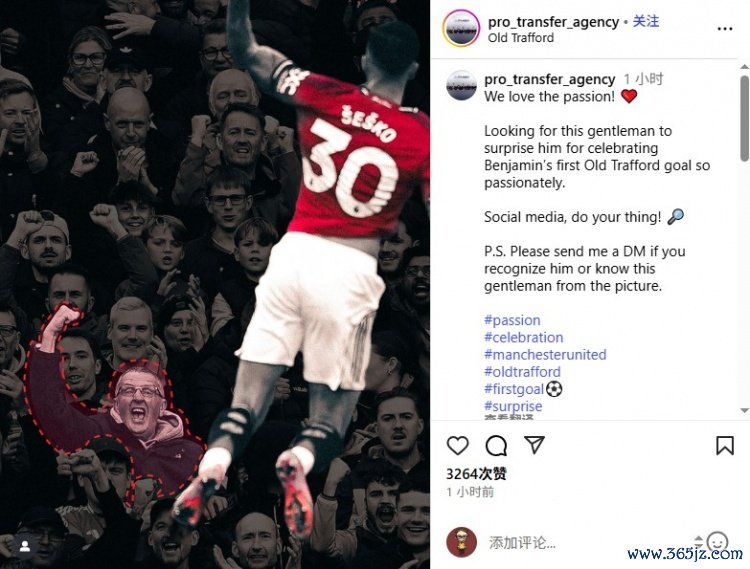Screen dimensions: 750x569
Task: View the 3264 likes list
Action: click(476, 474)
